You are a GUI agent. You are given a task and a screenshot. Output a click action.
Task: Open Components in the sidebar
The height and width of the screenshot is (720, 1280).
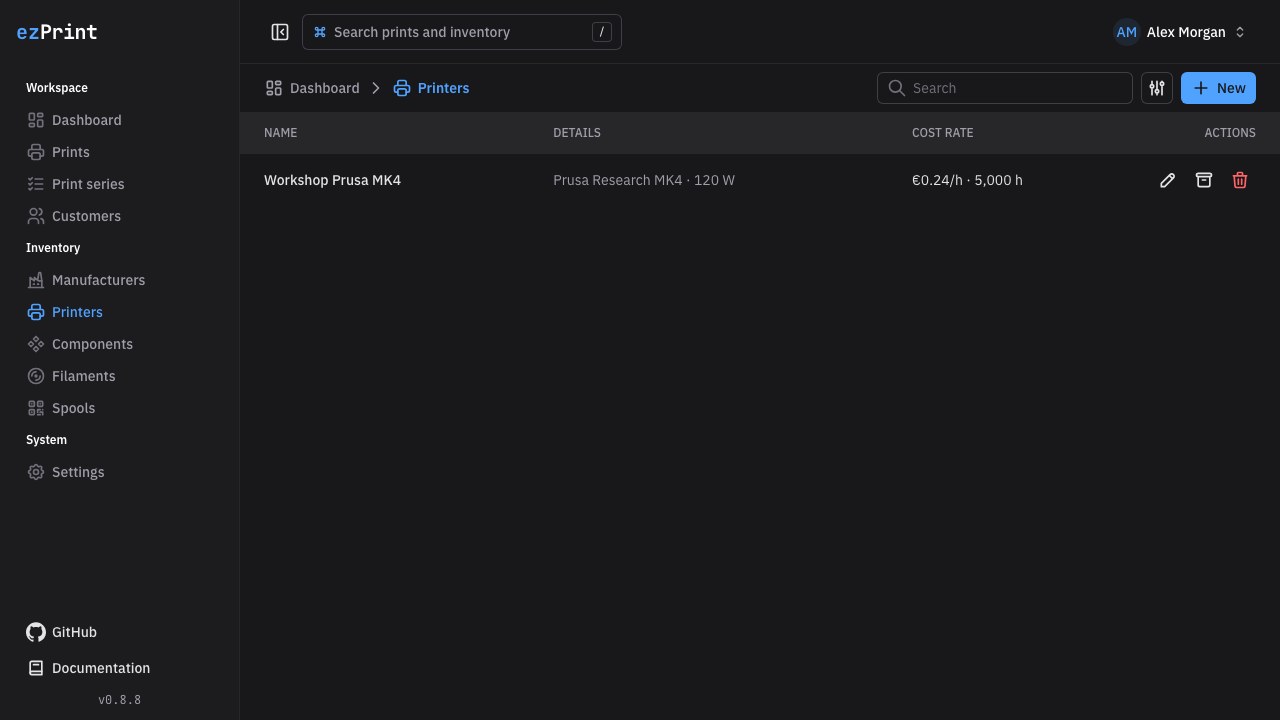point(120,344)
